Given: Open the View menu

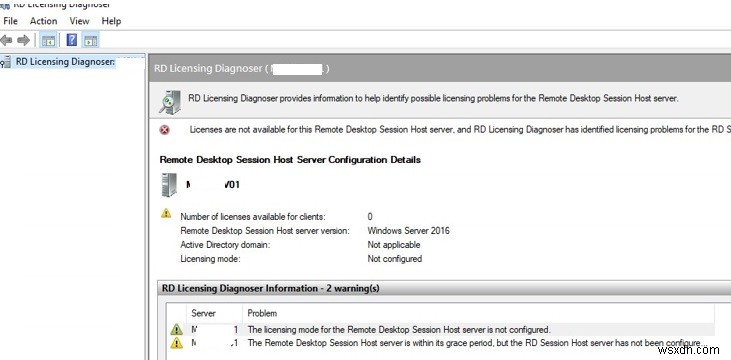Looking at the screenshot, I should (x=79, y=21).
